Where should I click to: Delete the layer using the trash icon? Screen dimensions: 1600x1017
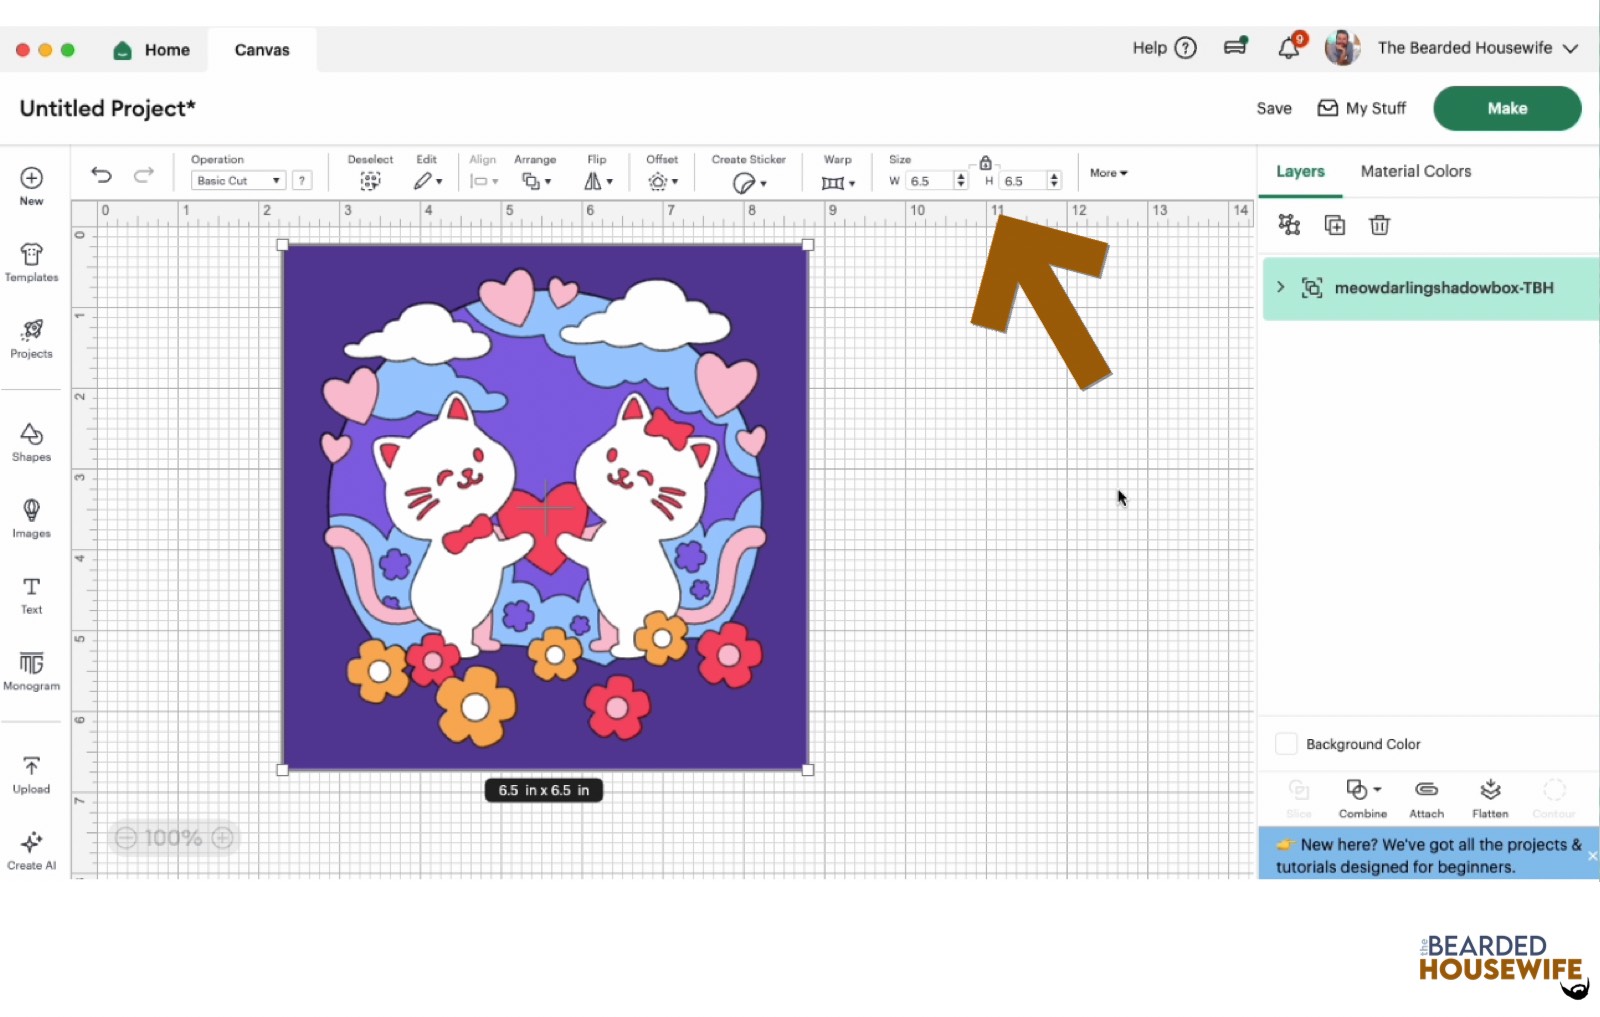[1380, 225]
